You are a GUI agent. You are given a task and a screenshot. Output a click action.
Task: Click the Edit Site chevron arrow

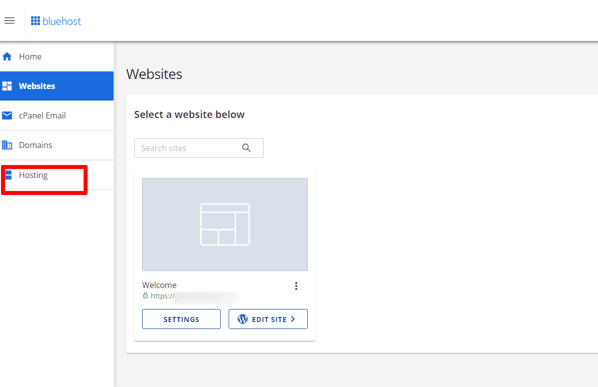click(x=293, y=319)
